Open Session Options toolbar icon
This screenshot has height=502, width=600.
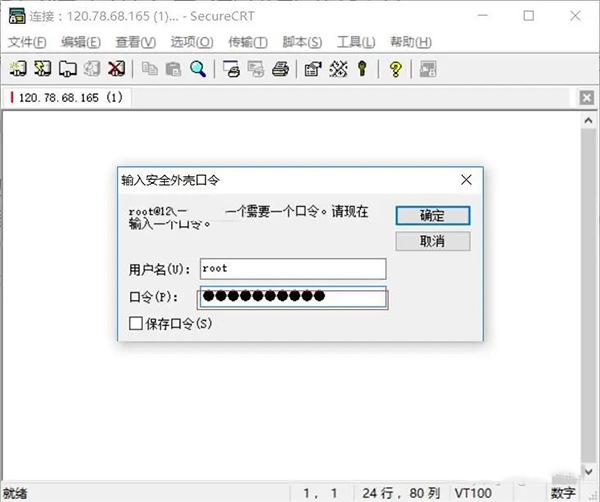point(313,69)
